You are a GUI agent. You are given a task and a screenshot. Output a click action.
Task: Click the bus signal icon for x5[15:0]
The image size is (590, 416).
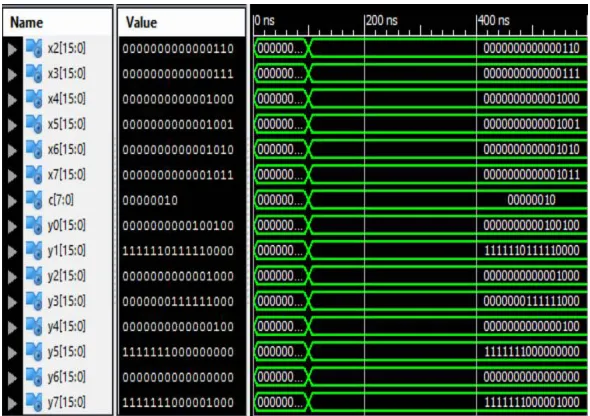(34, 124)
